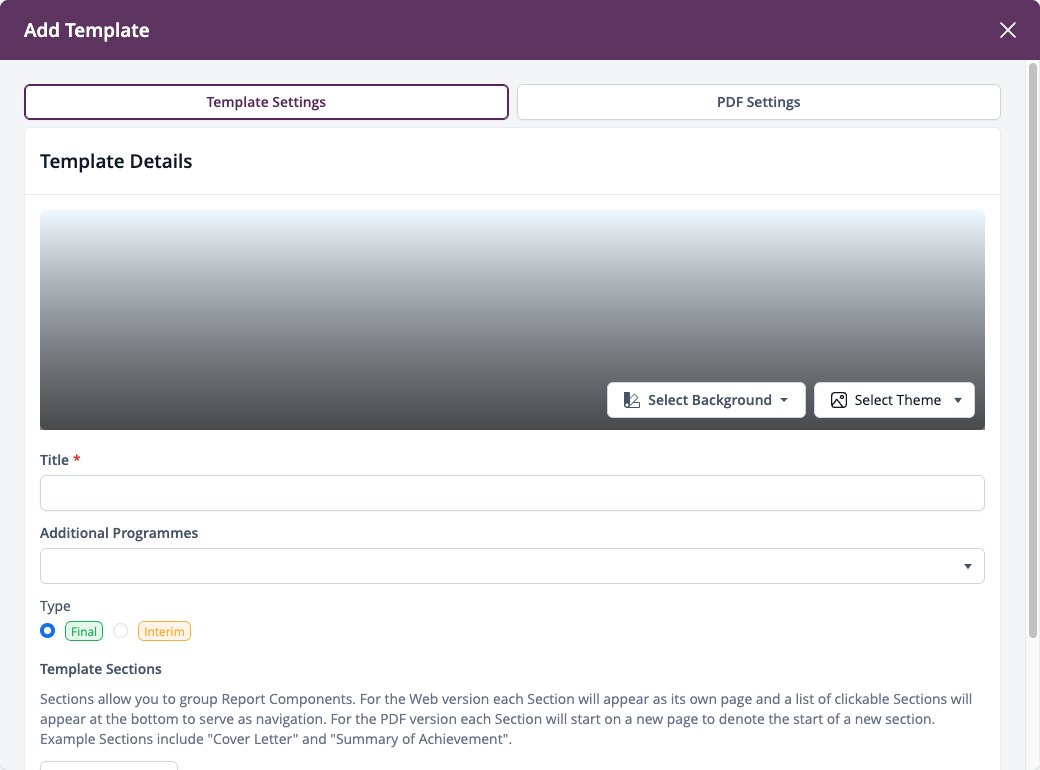This screenshot has height=770, width=1040.
Task: Click the green Final badge label
Action: [84, 631]
